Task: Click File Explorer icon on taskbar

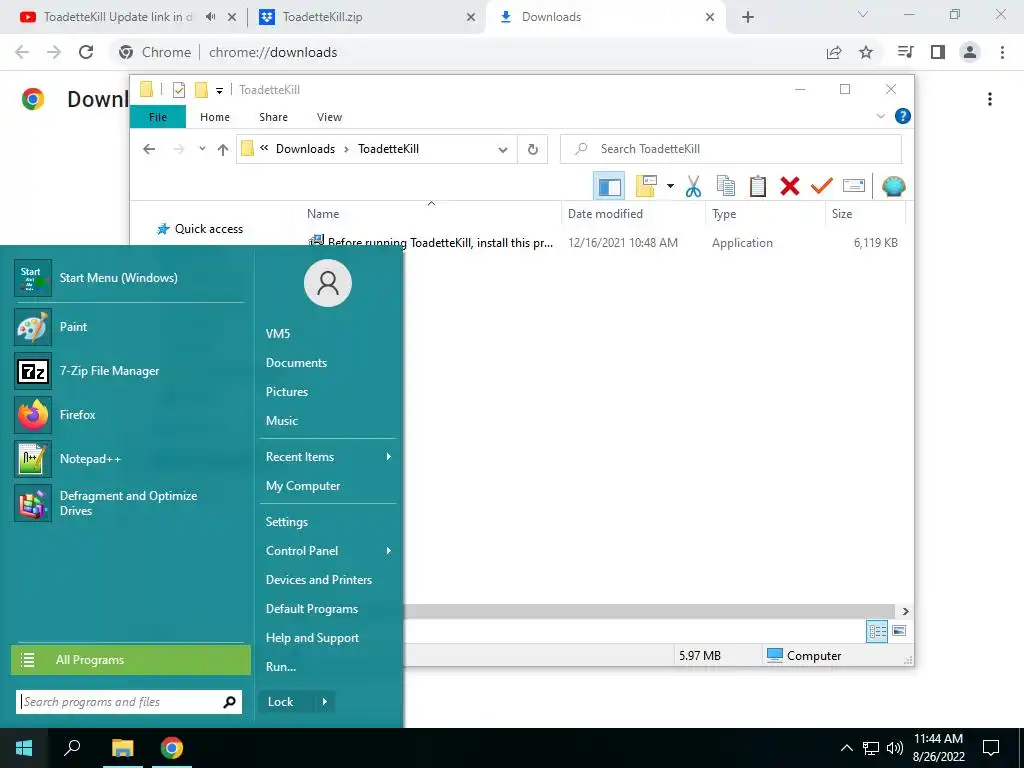Action: 122,748
